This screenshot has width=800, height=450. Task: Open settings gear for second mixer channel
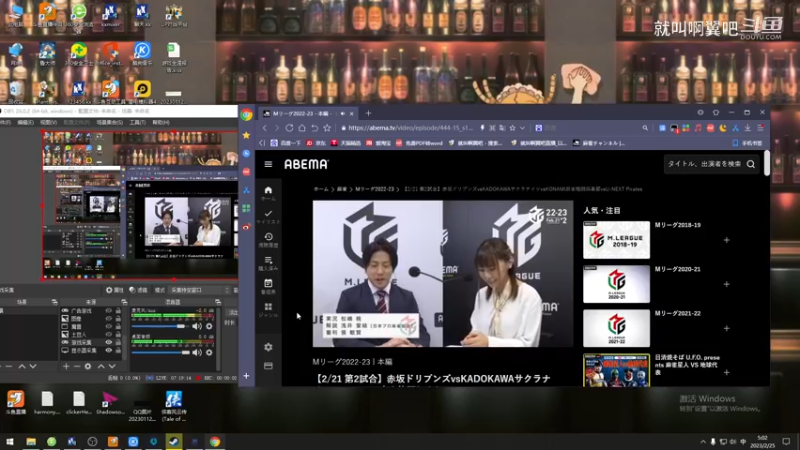[209, 352]
